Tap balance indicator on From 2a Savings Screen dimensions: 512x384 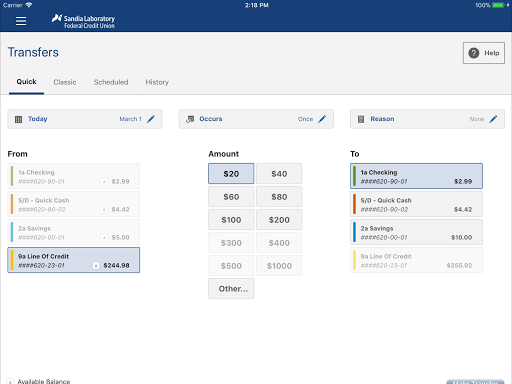pyautogui.click(x=104, y=238)
